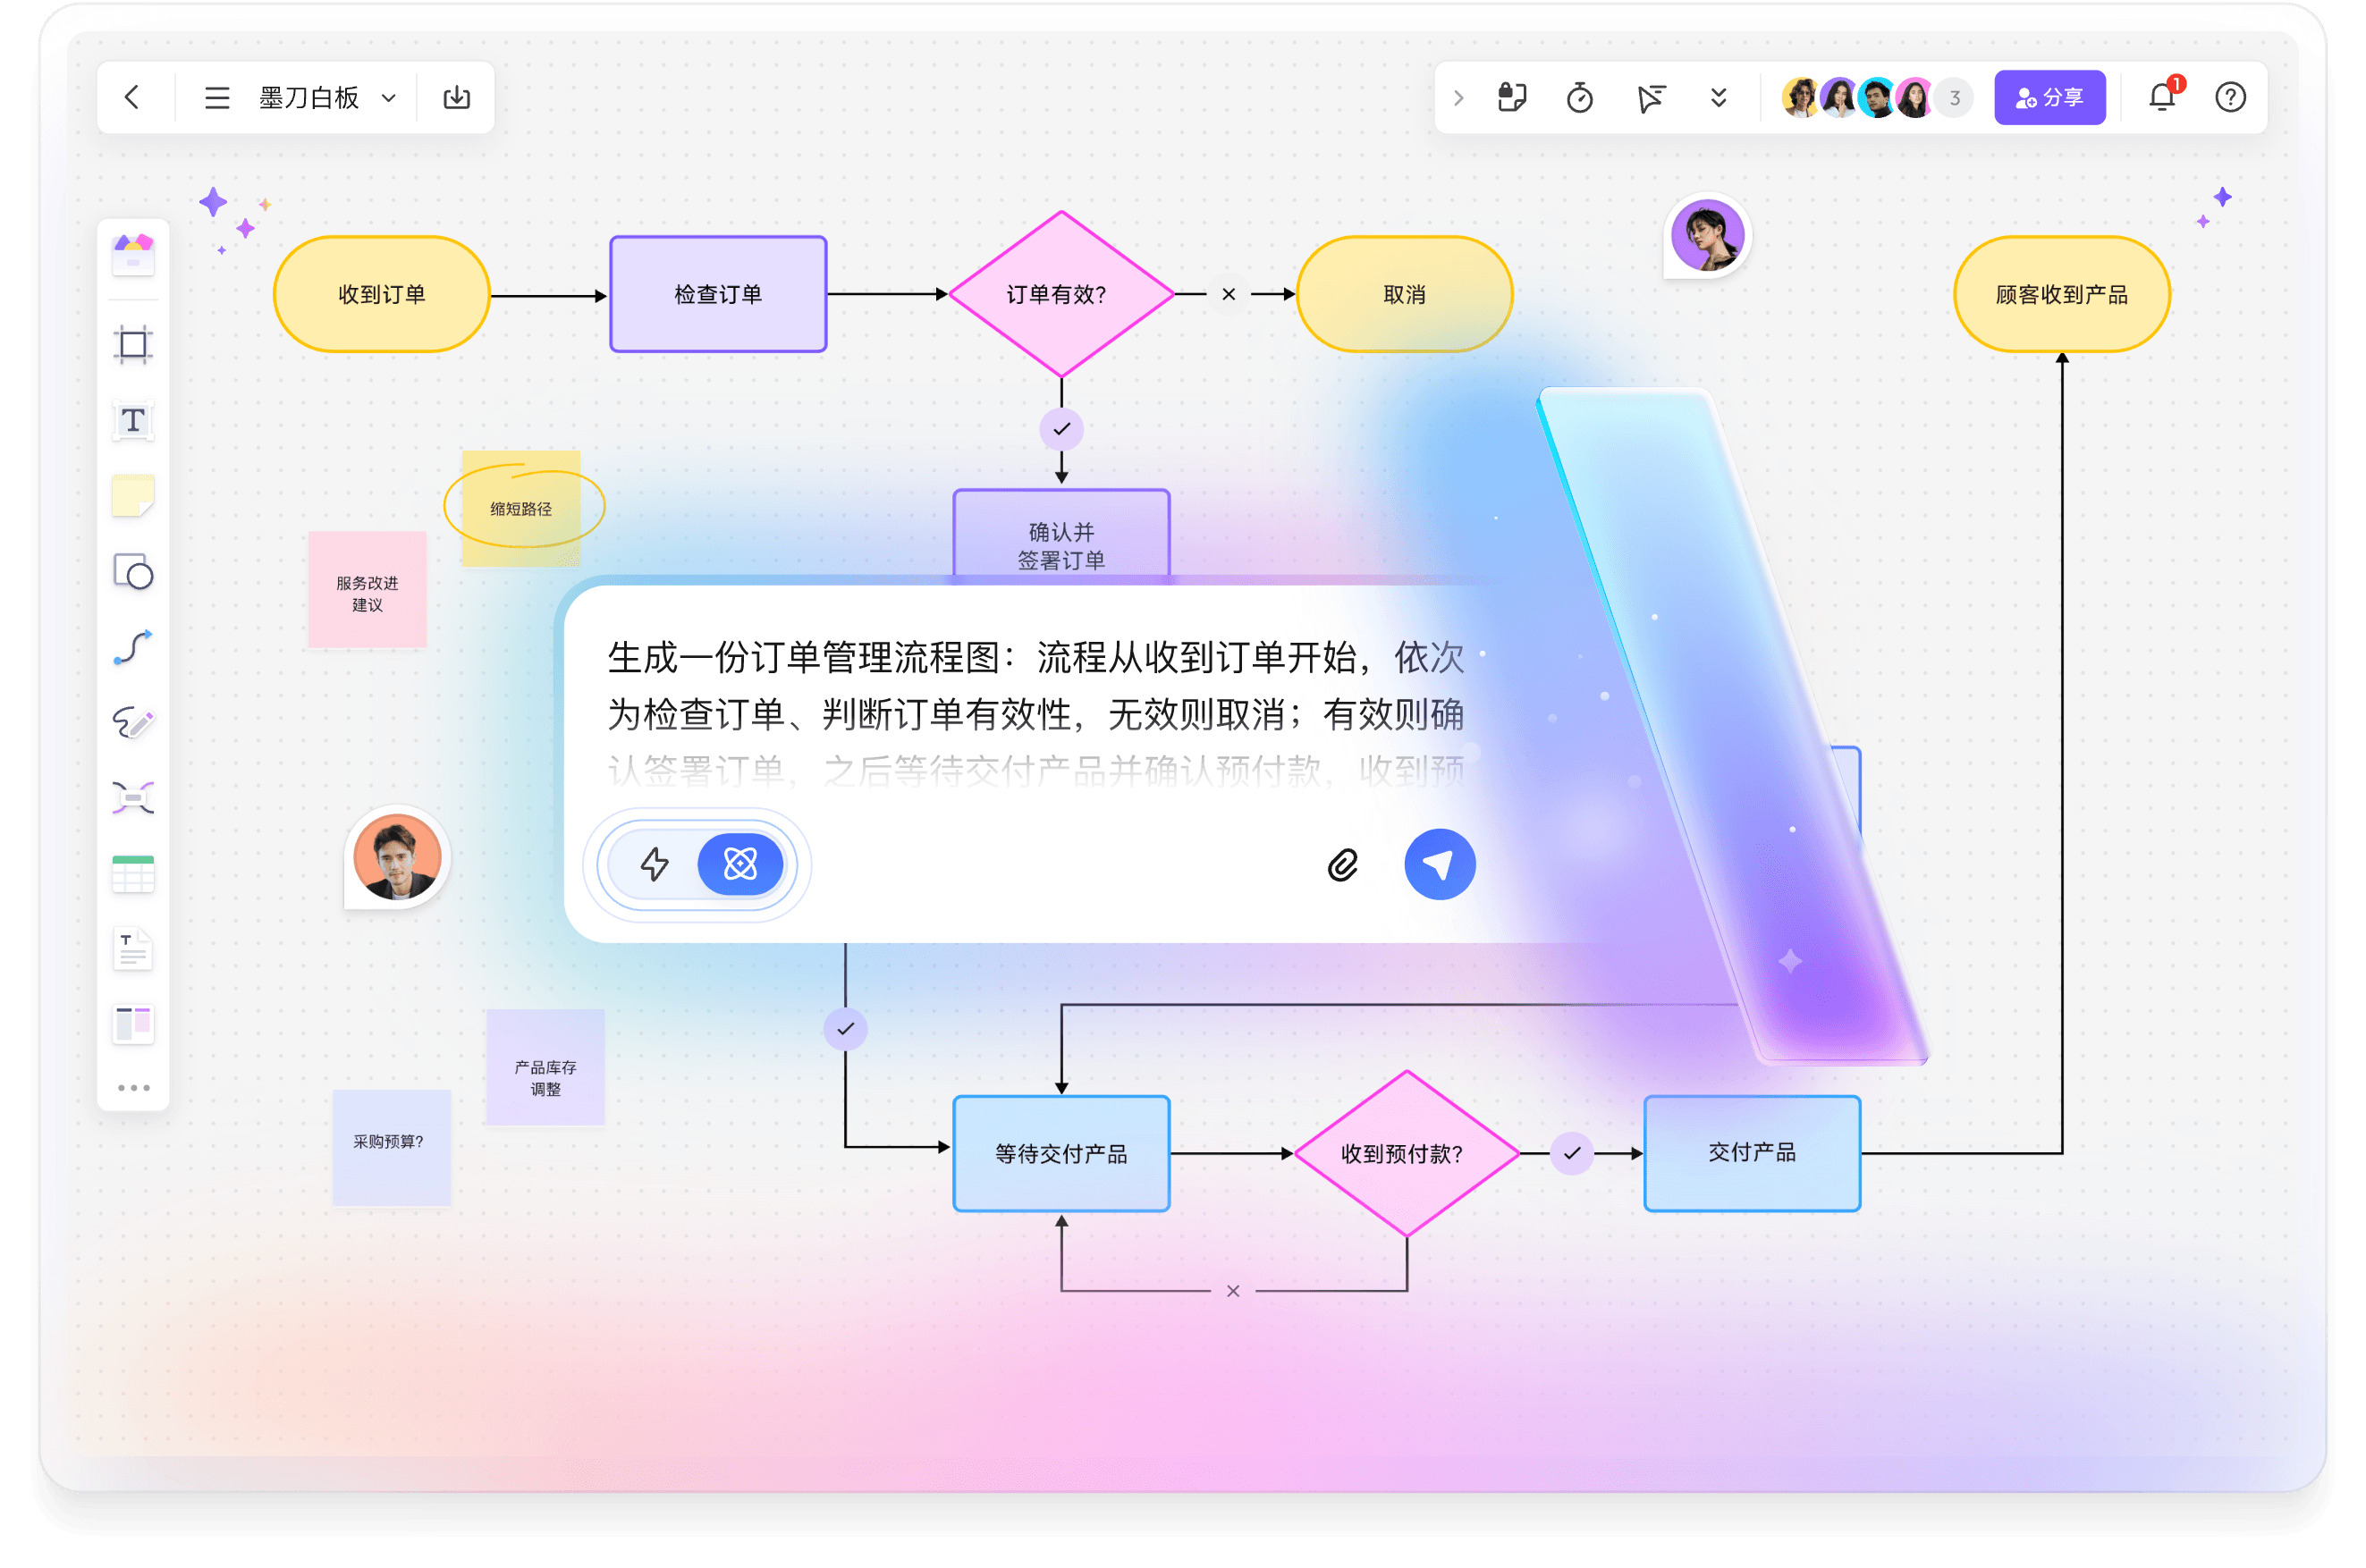The height and width of the screenshot is (1568, 2366).
Task: Attach a file with paperclip
Action: [x=1343, y=865]
